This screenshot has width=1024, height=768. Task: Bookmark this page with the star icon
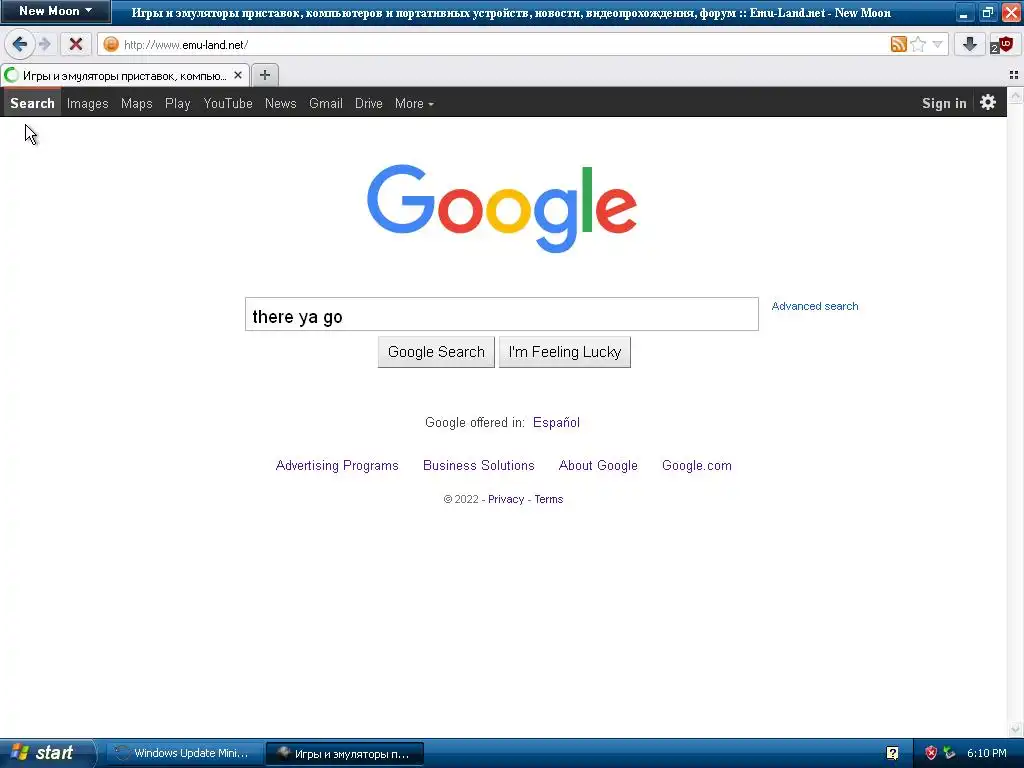pyautogui.click(x=918, y=44)
